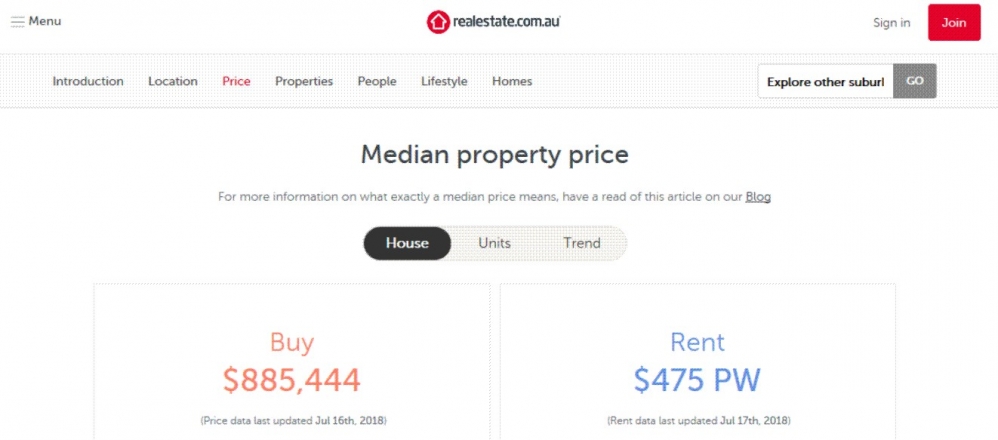Image resolution: width=998 pixels, height=440 pixels.
Task: Go to the Lifestyle section
Action: (444, 82)
